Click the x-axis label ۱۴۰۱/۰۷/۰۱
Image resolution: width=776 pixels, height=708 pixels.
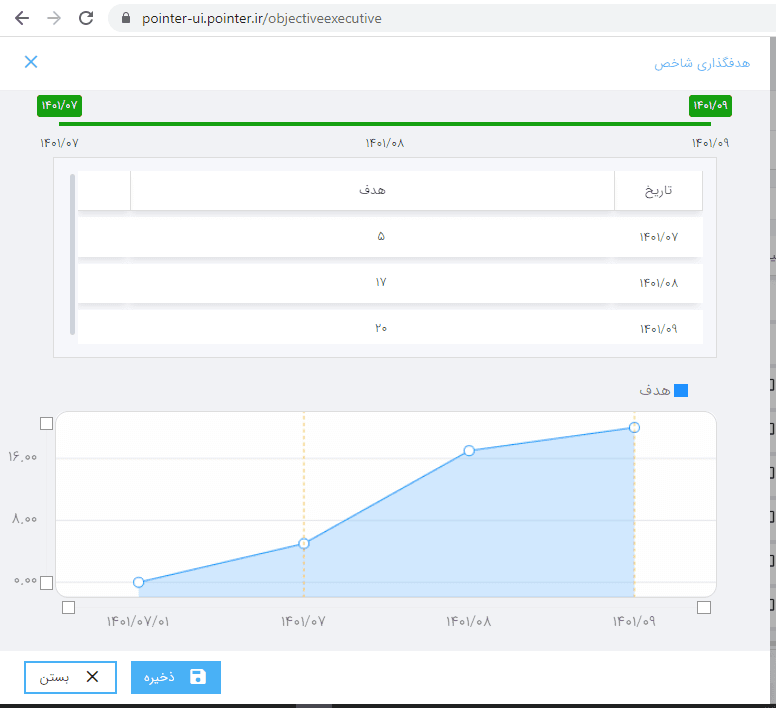(138, 621)
